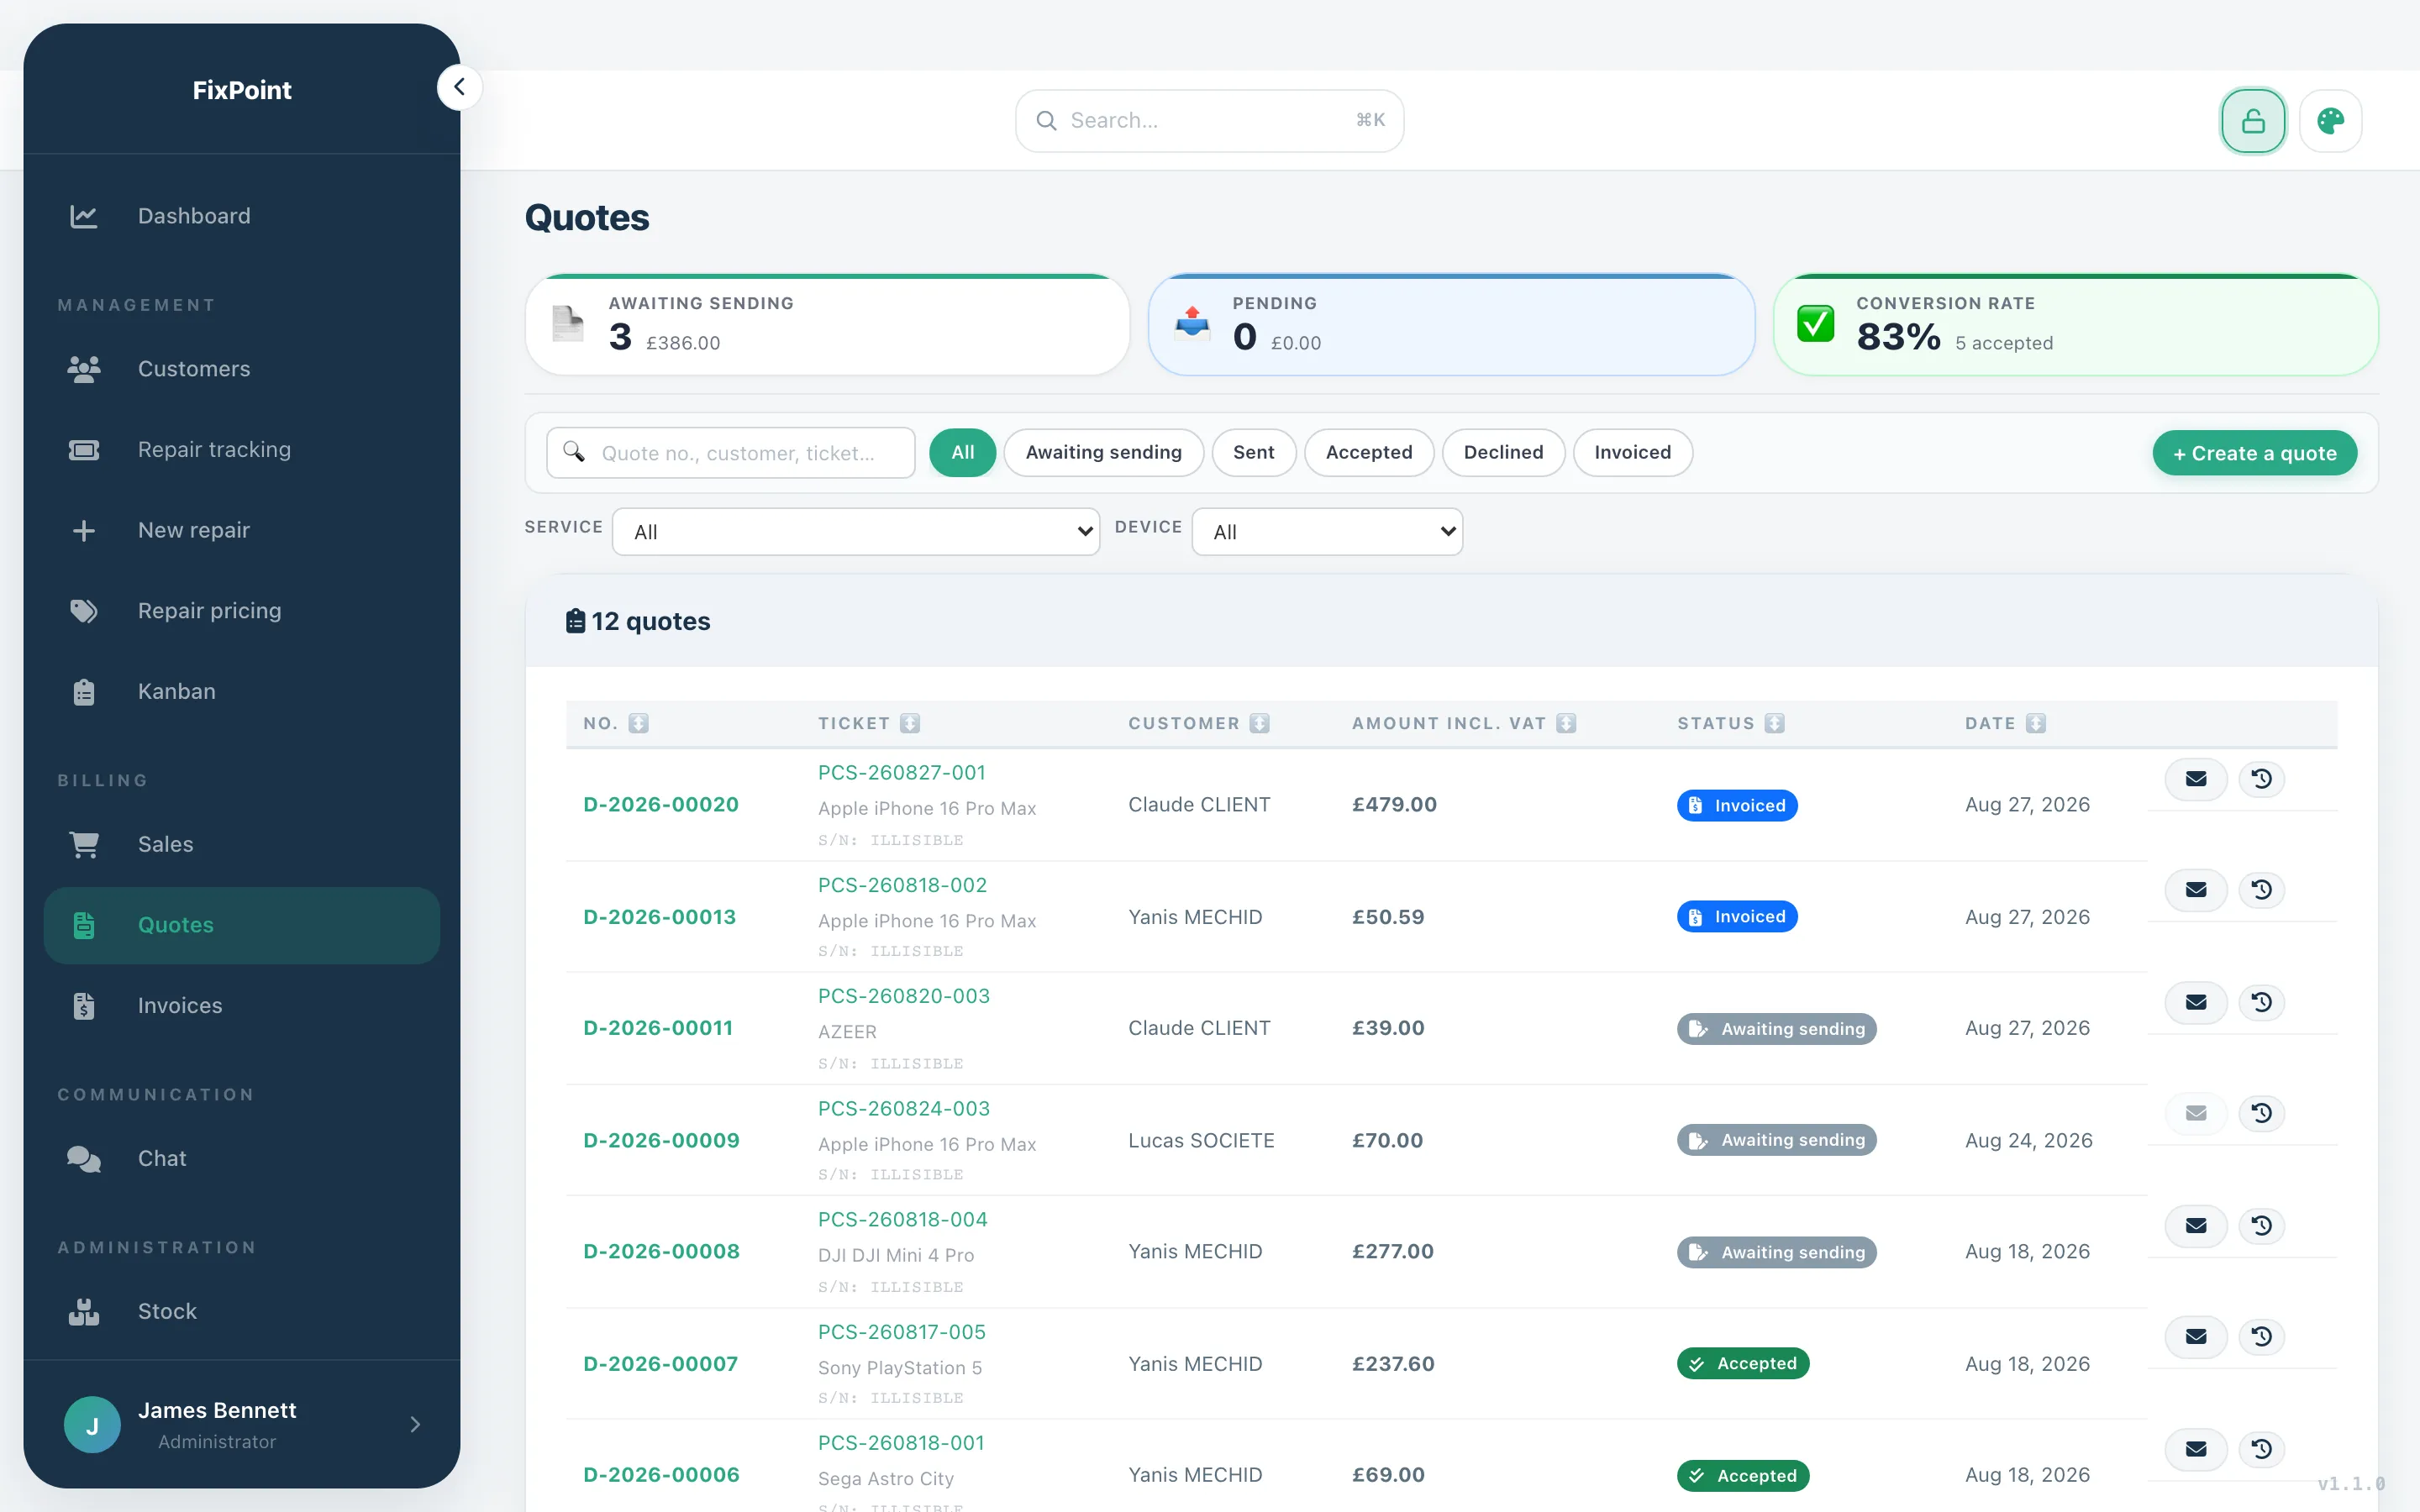Focus the quote no., customer, ticket search box
The width and height of the screenshot is (2420, 1512).
(x=731, y=453)
